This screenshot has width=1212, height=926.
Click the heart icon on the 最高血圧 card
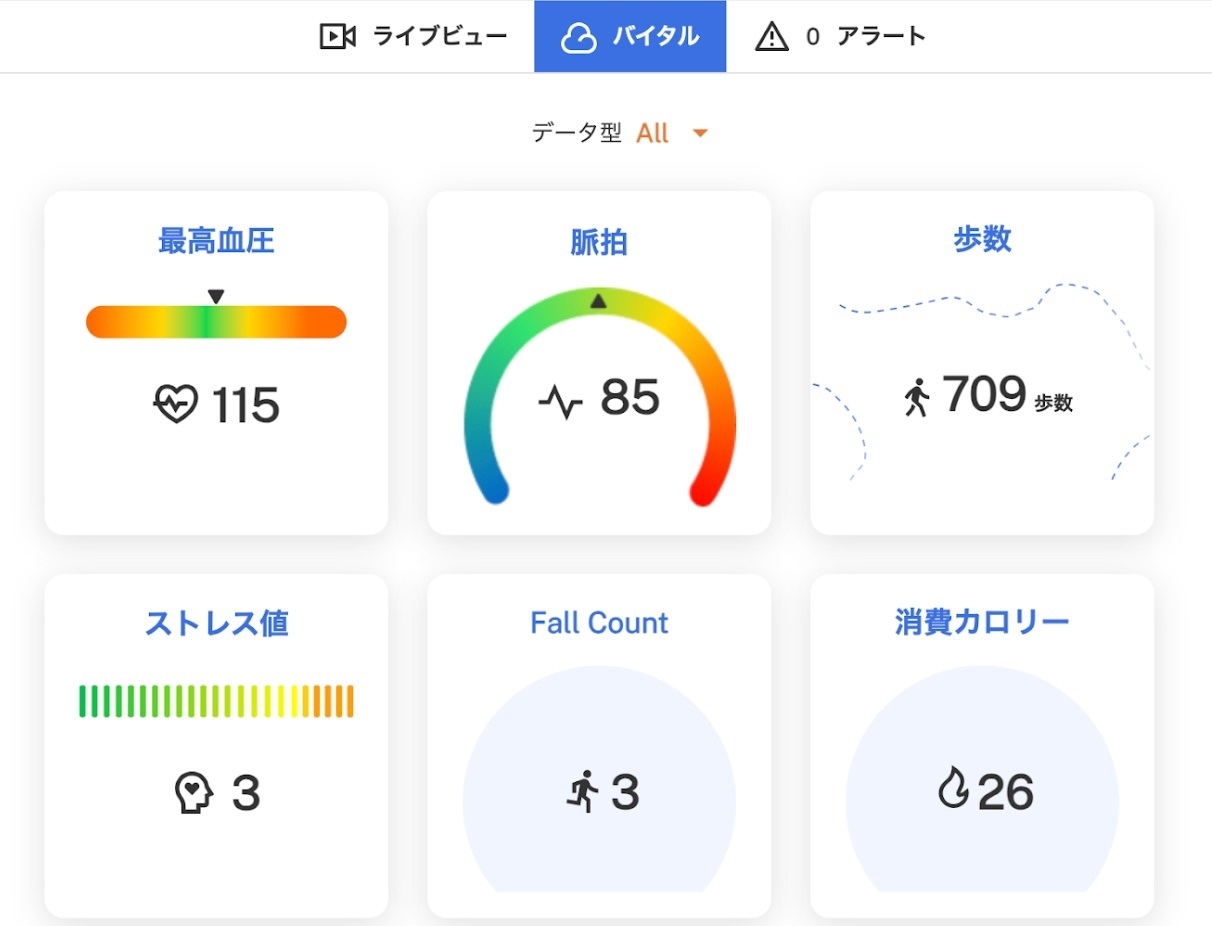click(176, 405)
